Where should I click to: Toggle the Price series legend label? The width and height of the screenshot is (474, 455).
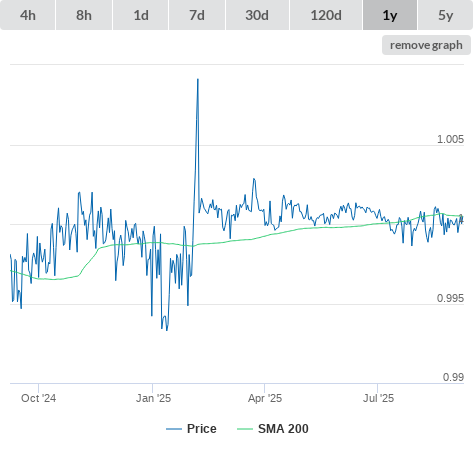click(202, 429)
